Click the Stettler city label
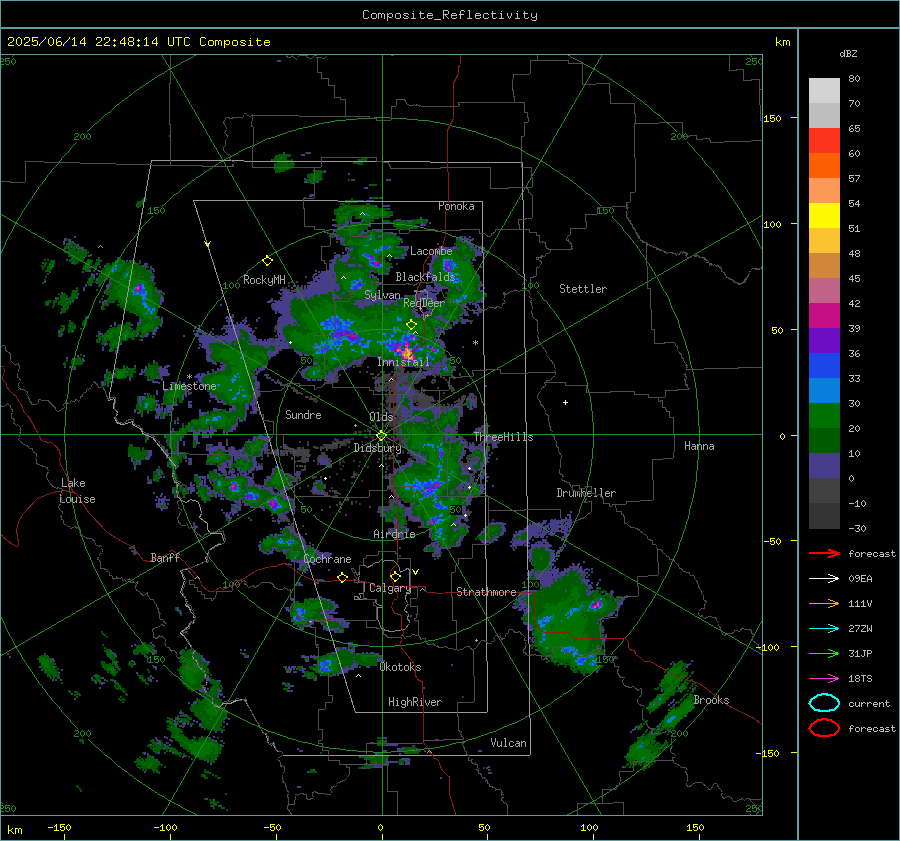 [x=583, y=289]
